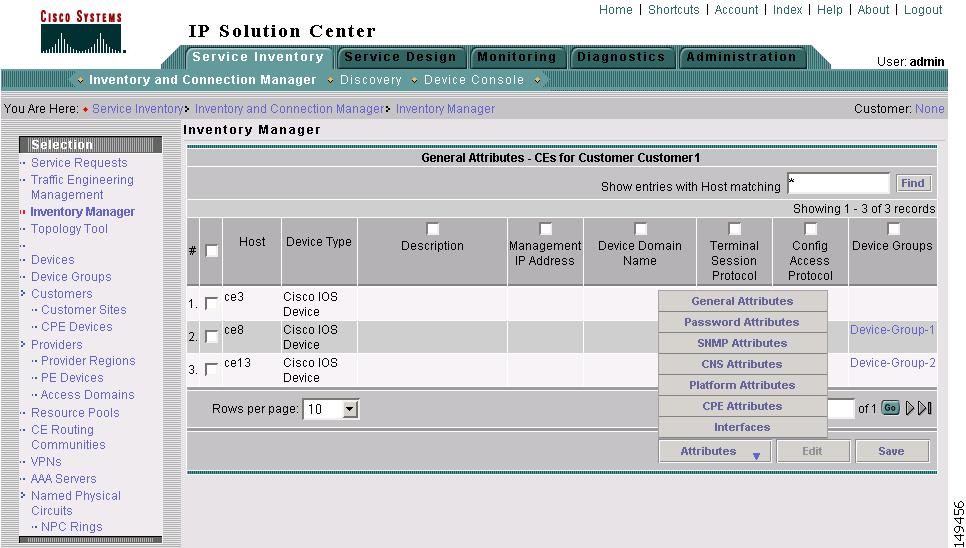This screenshot has height=548, width=966.
Task: Open the About link
Action: (x=874, y=10)
